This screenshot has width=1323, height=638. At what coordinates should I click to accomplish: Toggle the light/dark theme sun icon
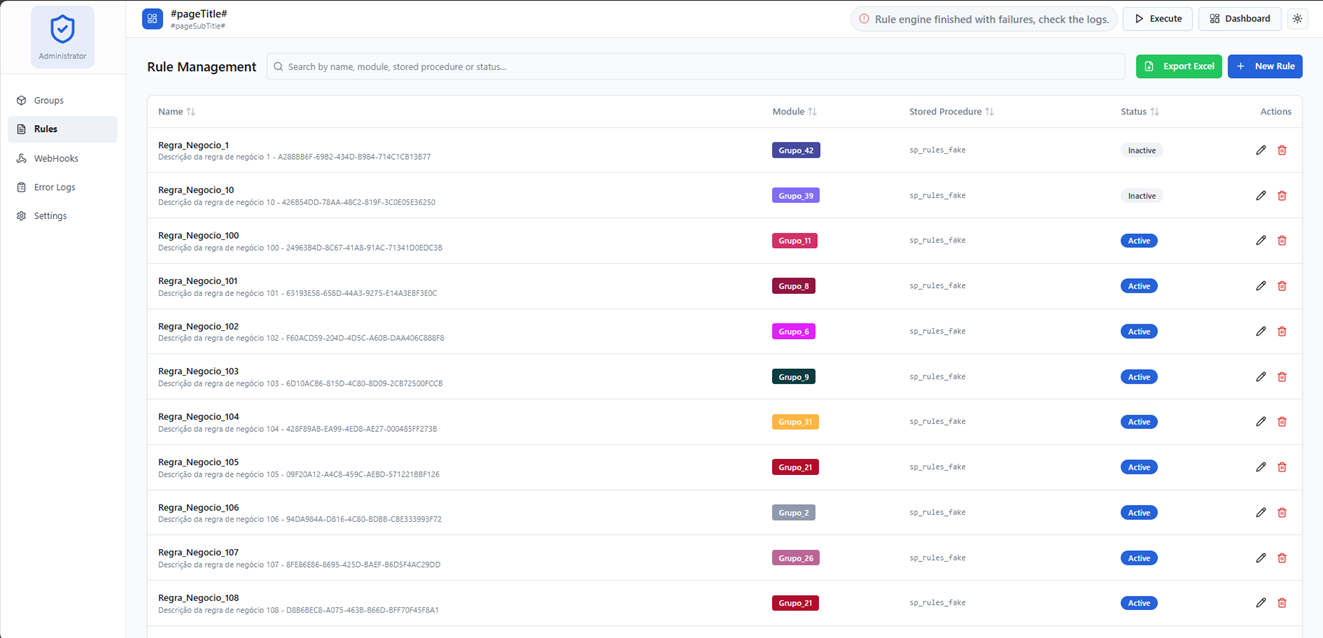pyautogui.click(x=1297, y=19)
